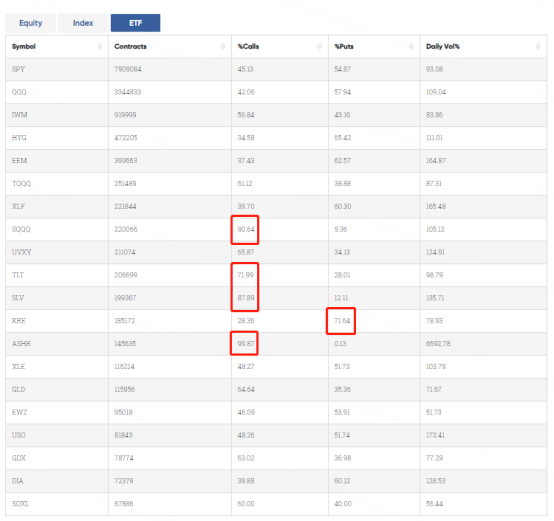Click the Daily Vol% column header label

[443, 46]
